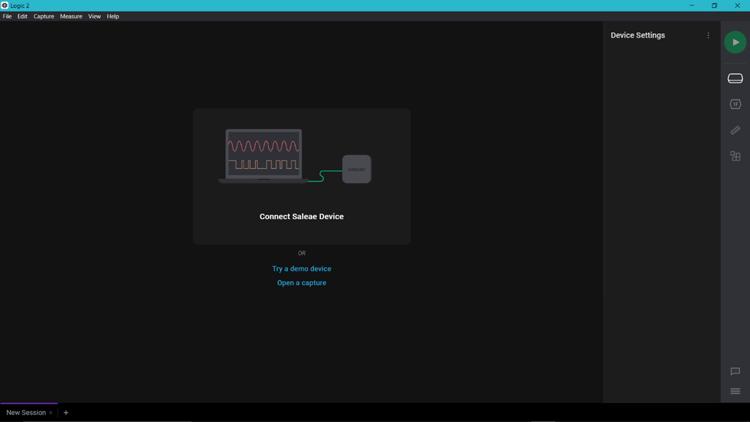Close the New Session tab
750x422 pixels.
[x=51, y=413]
